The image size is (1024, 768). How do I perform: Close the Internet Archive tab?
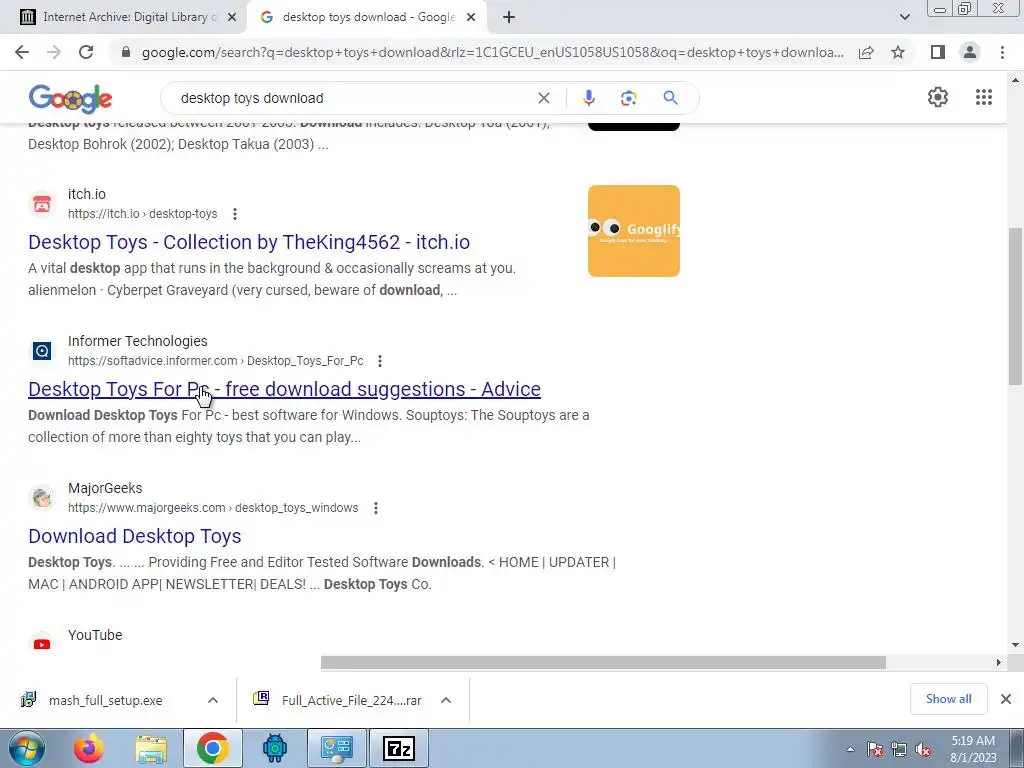coord(232,18)
